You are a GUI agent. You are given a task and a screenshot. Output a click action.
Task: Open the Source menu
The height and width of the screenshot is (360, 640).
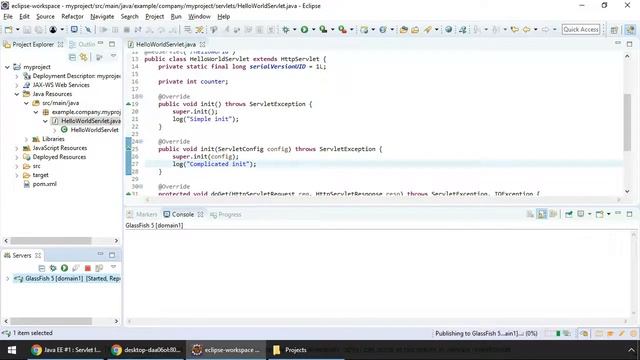[45, 16]
